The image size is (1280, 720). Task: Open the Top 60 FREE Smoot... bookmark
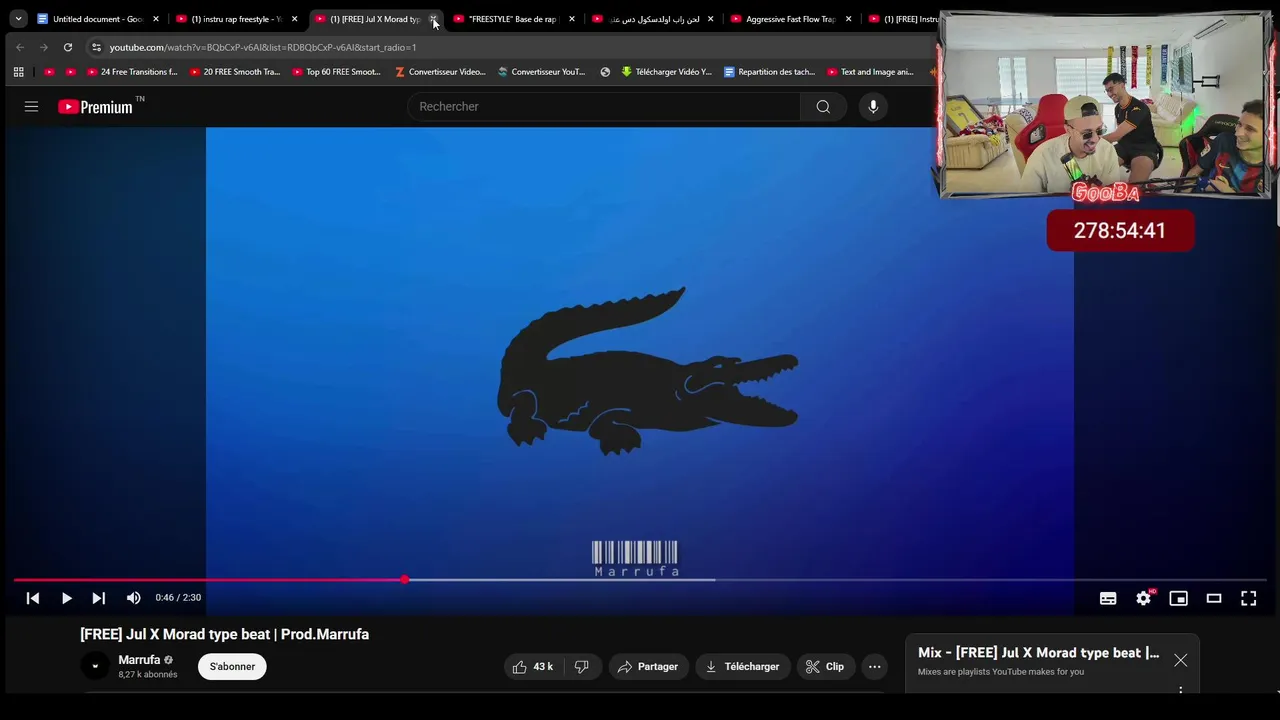pos(336,72)
